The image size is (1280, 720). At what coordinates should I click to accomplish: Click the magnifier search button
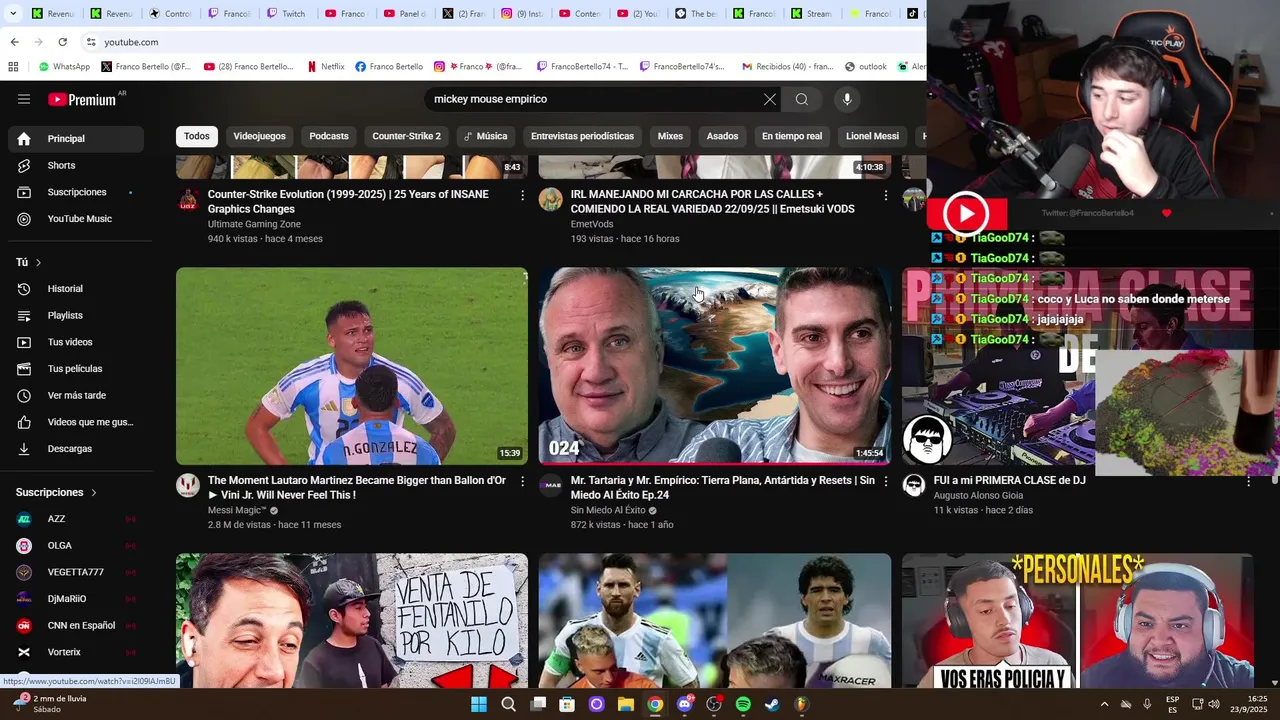[x=801, y=99]
